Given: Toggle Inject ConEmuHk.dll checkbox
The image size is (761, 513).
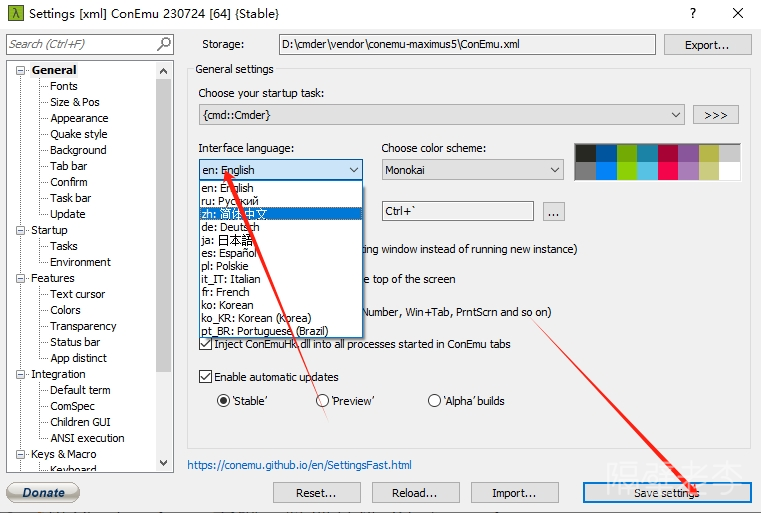Looking at the screenshot, I should (205, 344).
